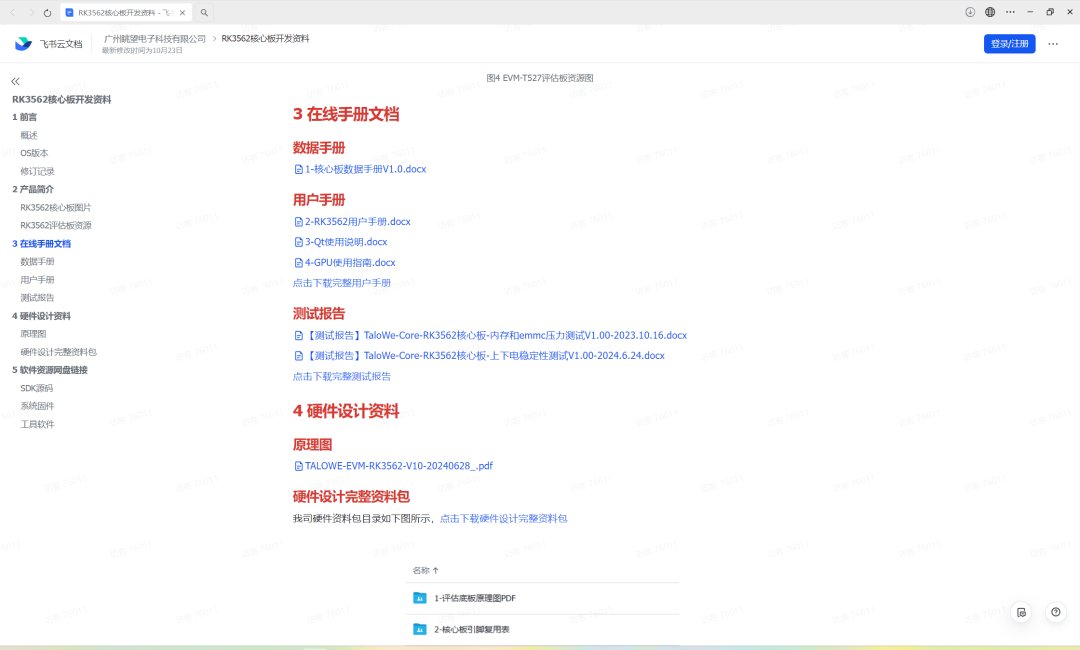Image resolution: width=1080 pixels, height=650 pixels.
Task: Click the browser translate globe icon
Action: [x=990, y=11]
